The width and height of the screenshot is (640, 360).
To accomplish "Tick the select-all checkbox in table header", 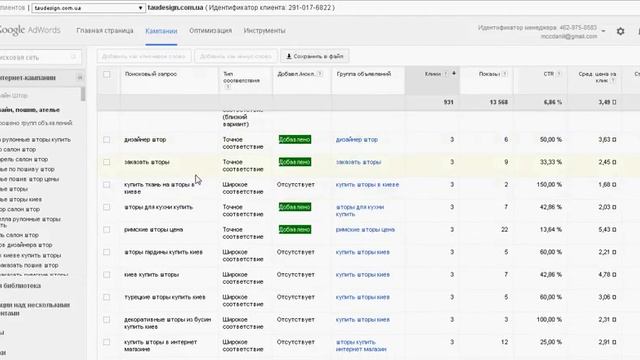I will 107,74.
